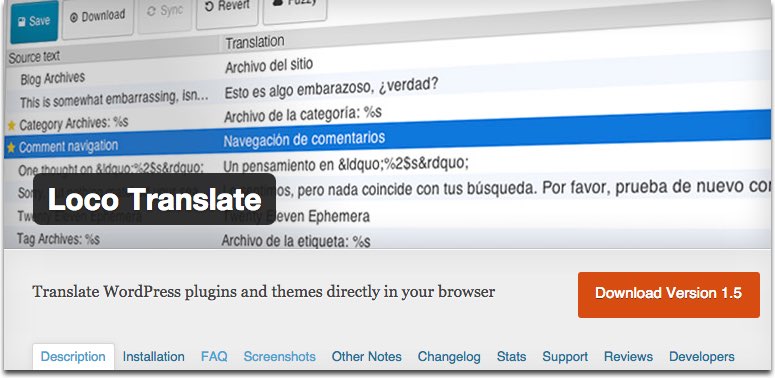Click the Source text column header
Viewport: 775px width, 378px height.
click(x=34, y=57)
